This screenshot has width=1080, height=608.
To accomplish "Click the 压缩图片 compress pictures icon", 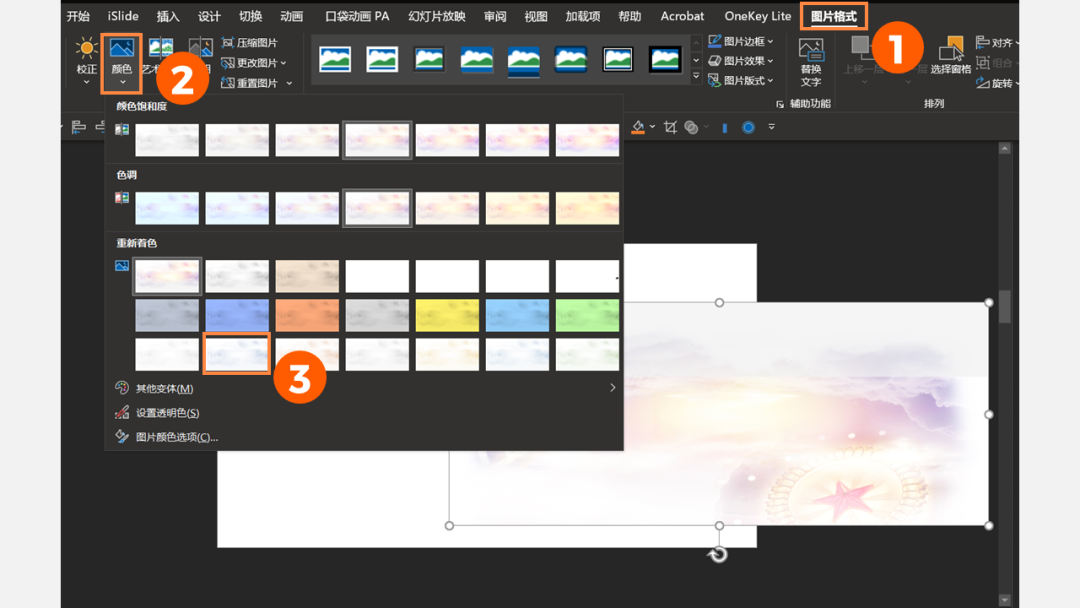I will tap(228, 43).
